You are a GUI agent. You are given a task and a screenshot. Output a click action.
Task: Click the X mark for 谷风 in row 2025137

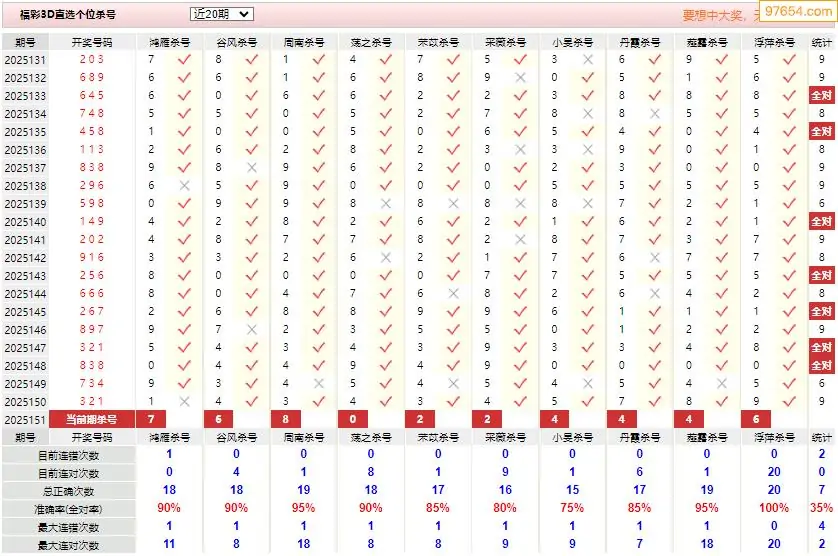pos(252,167)
